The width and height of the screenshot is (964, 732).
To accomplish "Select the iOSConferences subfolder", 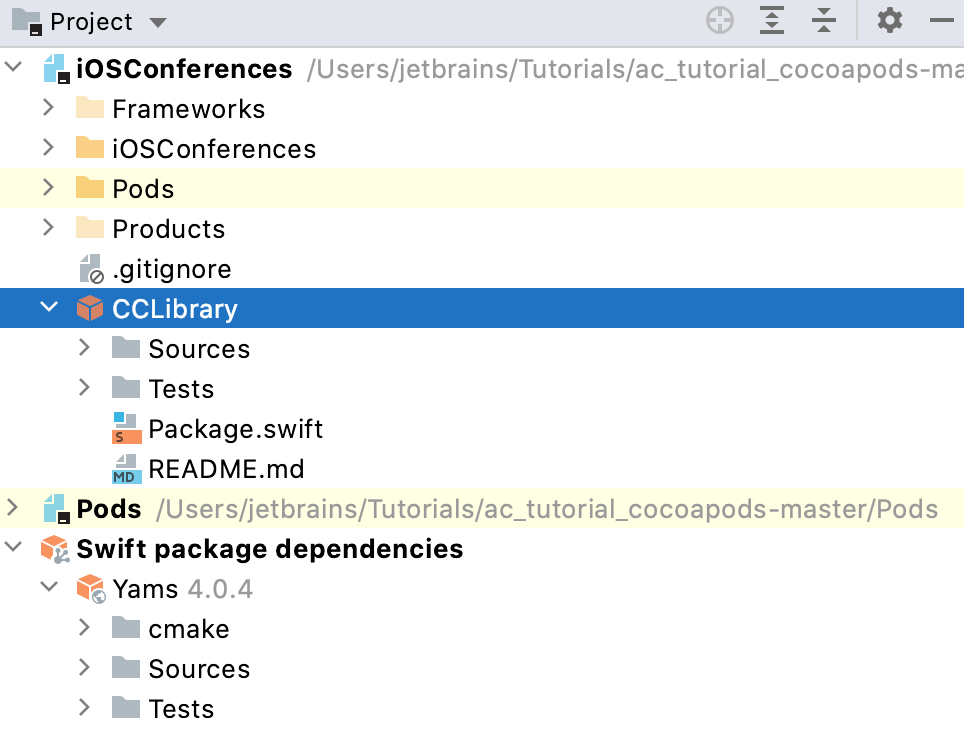I will pos(213,149).
